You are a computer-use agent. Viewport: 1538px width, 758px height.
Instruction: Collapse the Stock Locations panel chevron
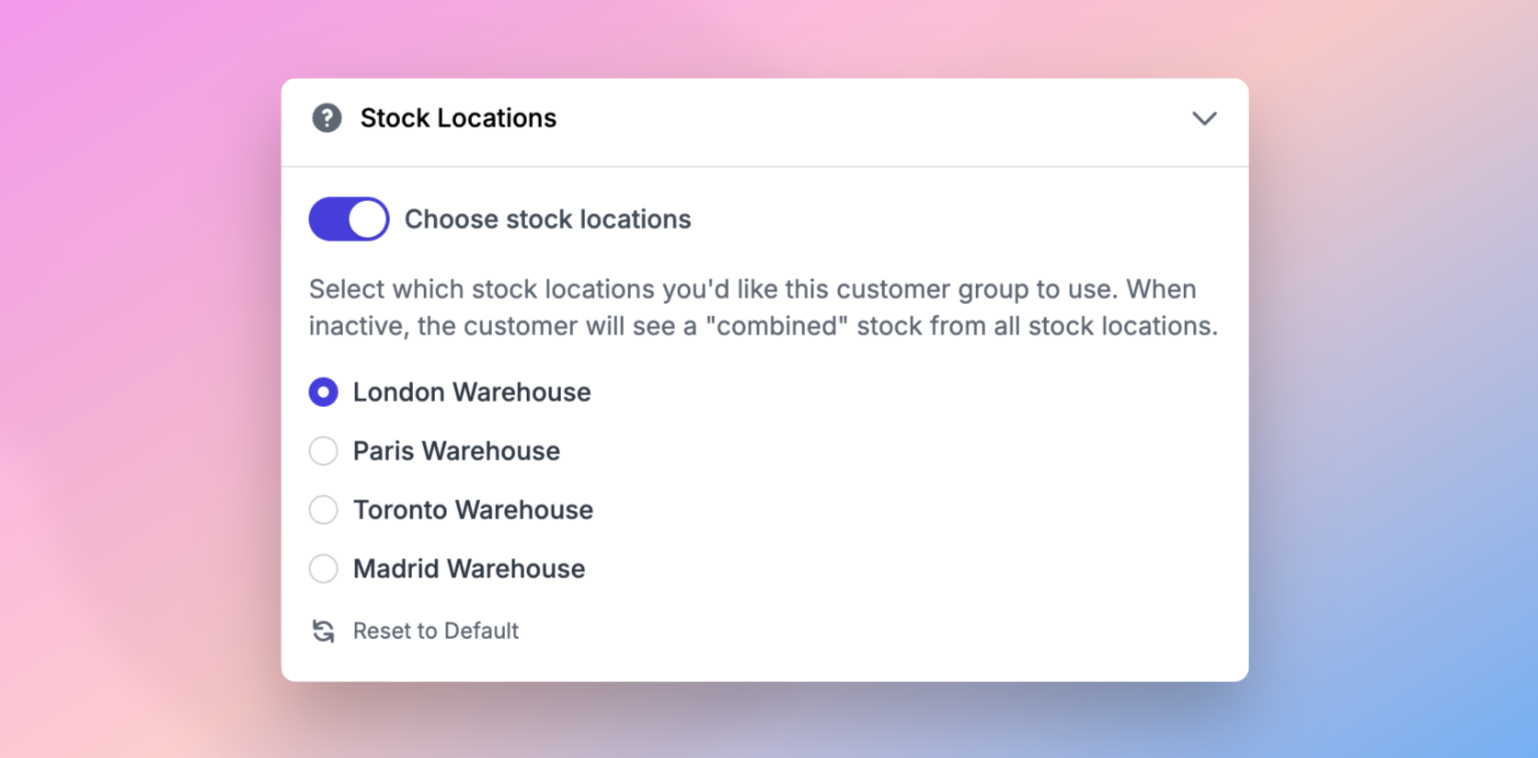1205,118
